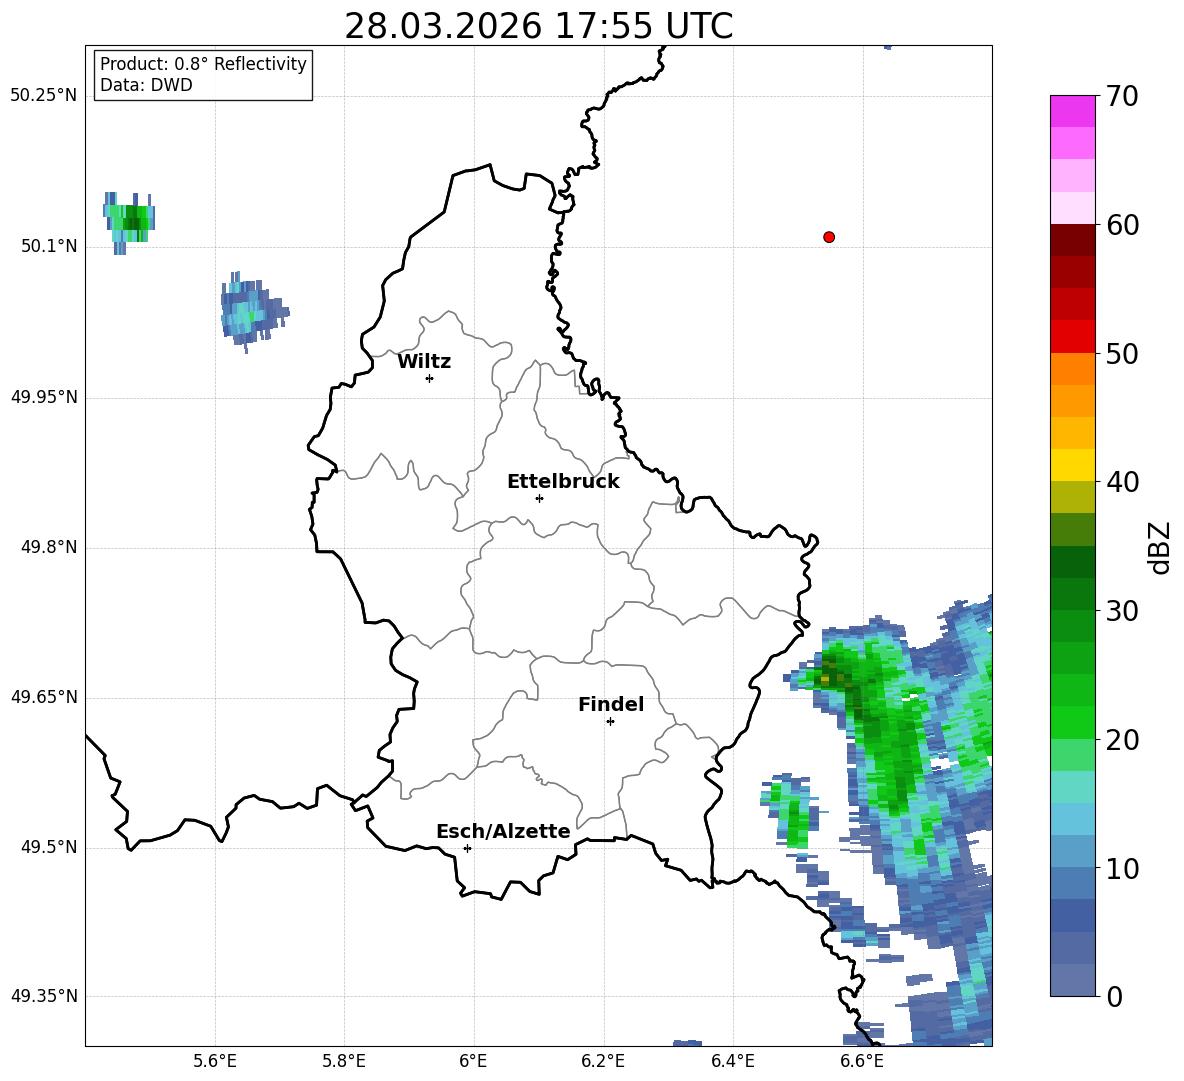The height and width of the screenshot is (1081, 1184).
Task: Click the 49.35°N latitude label
Action: (44, 996)
